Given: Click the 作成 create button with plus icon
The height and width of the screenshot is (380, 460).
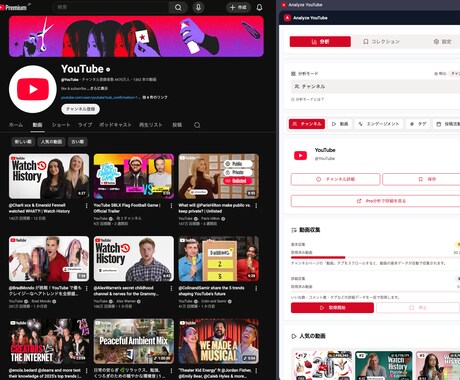Looking at the screenshot, I should pyautogui.click(x=238, y=7).
